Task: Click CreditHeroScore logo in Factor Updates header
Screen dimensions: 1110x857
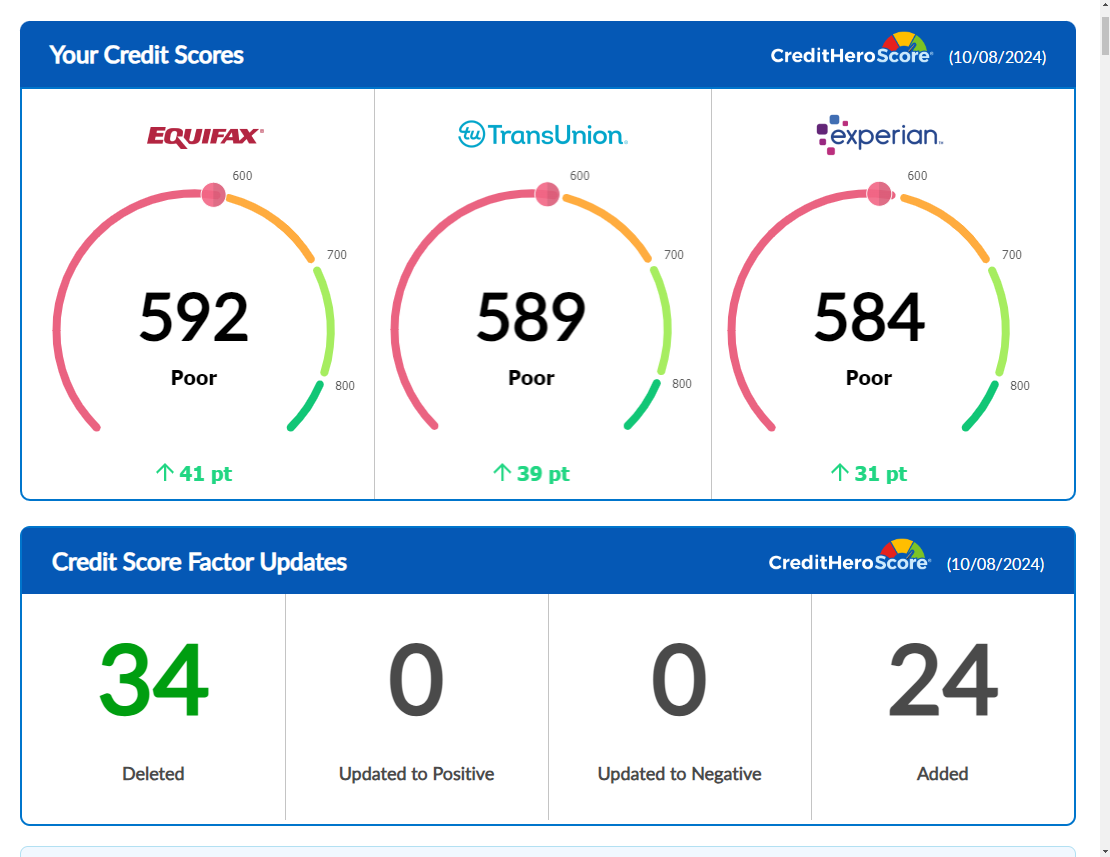Action: [849, 556]
